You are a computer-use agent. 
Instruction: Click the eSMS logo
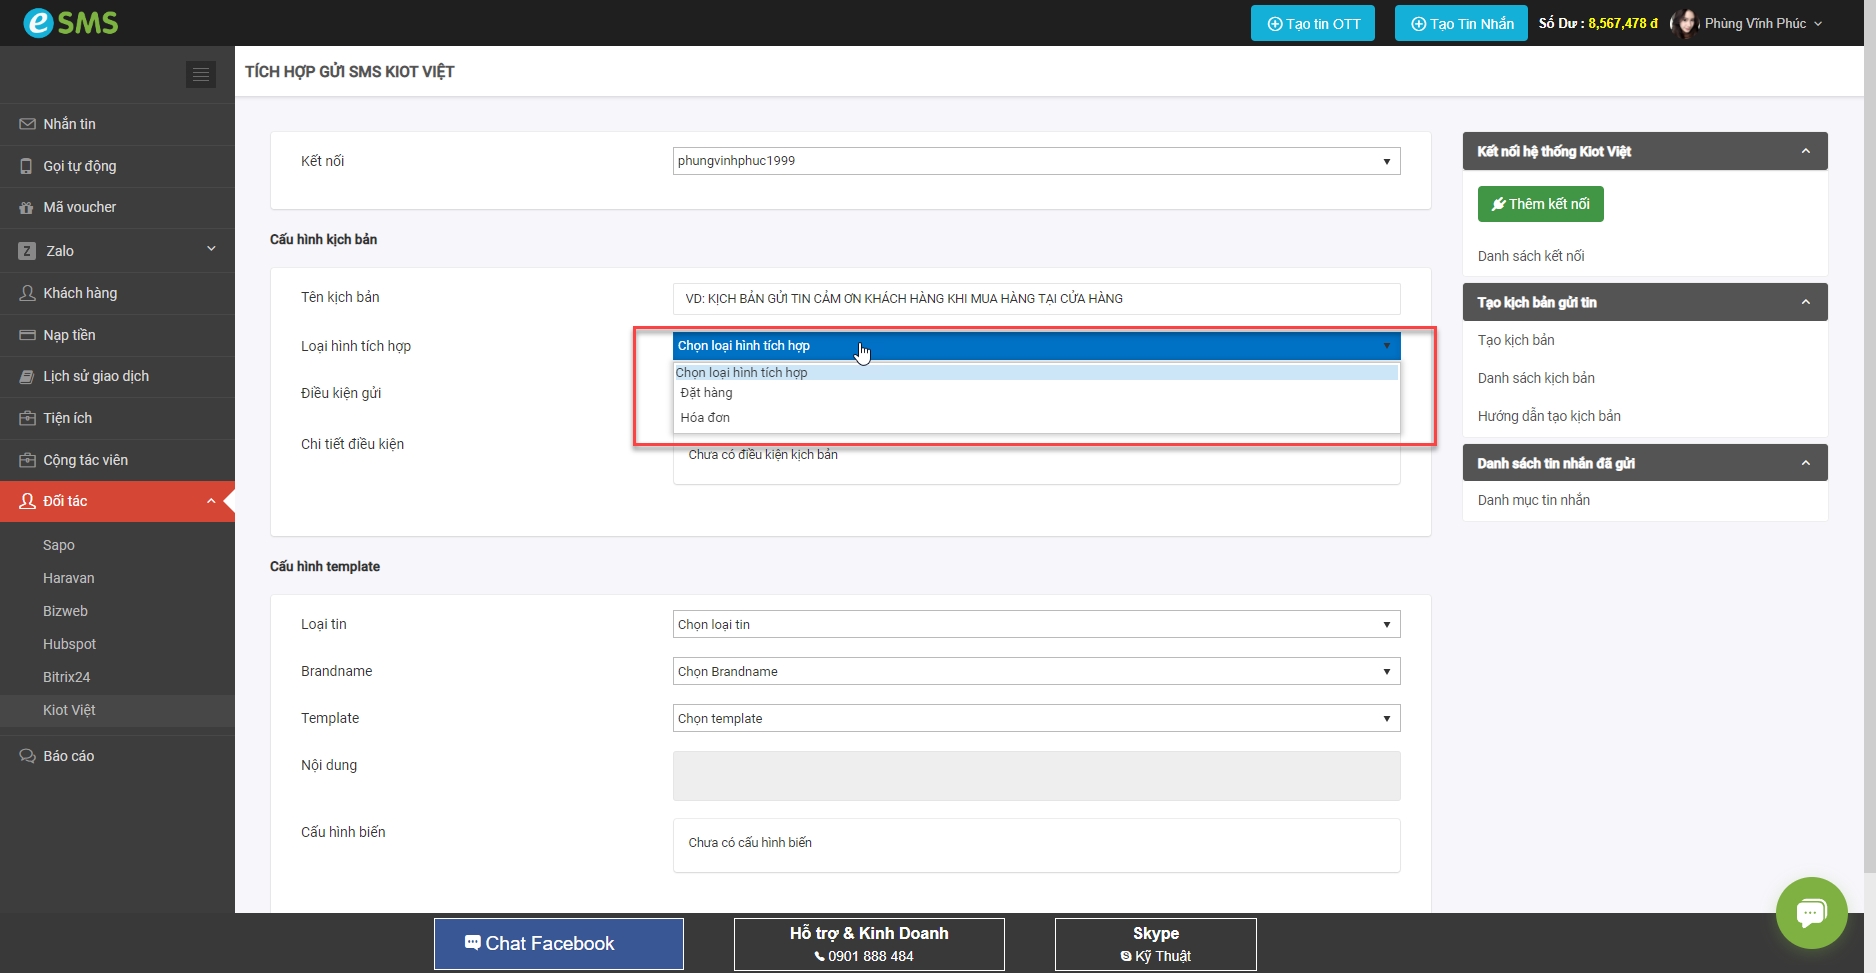(x=71, y=22)
